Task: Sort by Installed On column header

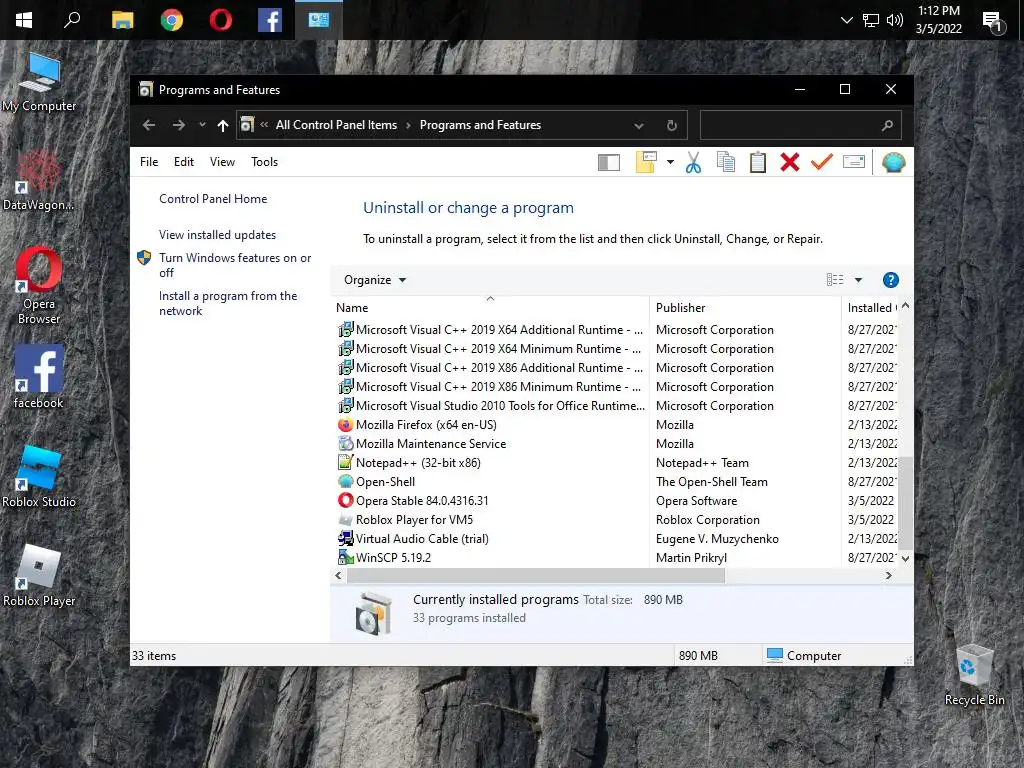Action: pyautogui.click(x=871, y=308)
